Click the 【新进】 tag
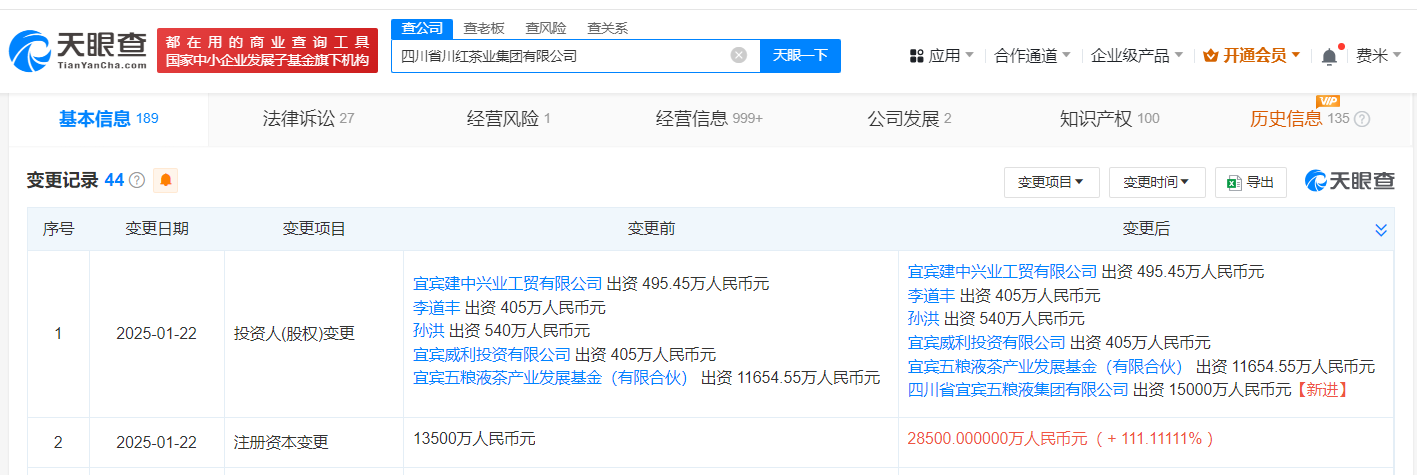The height and width of the screenshot is (475, 1417). (x=1323, y=389)
